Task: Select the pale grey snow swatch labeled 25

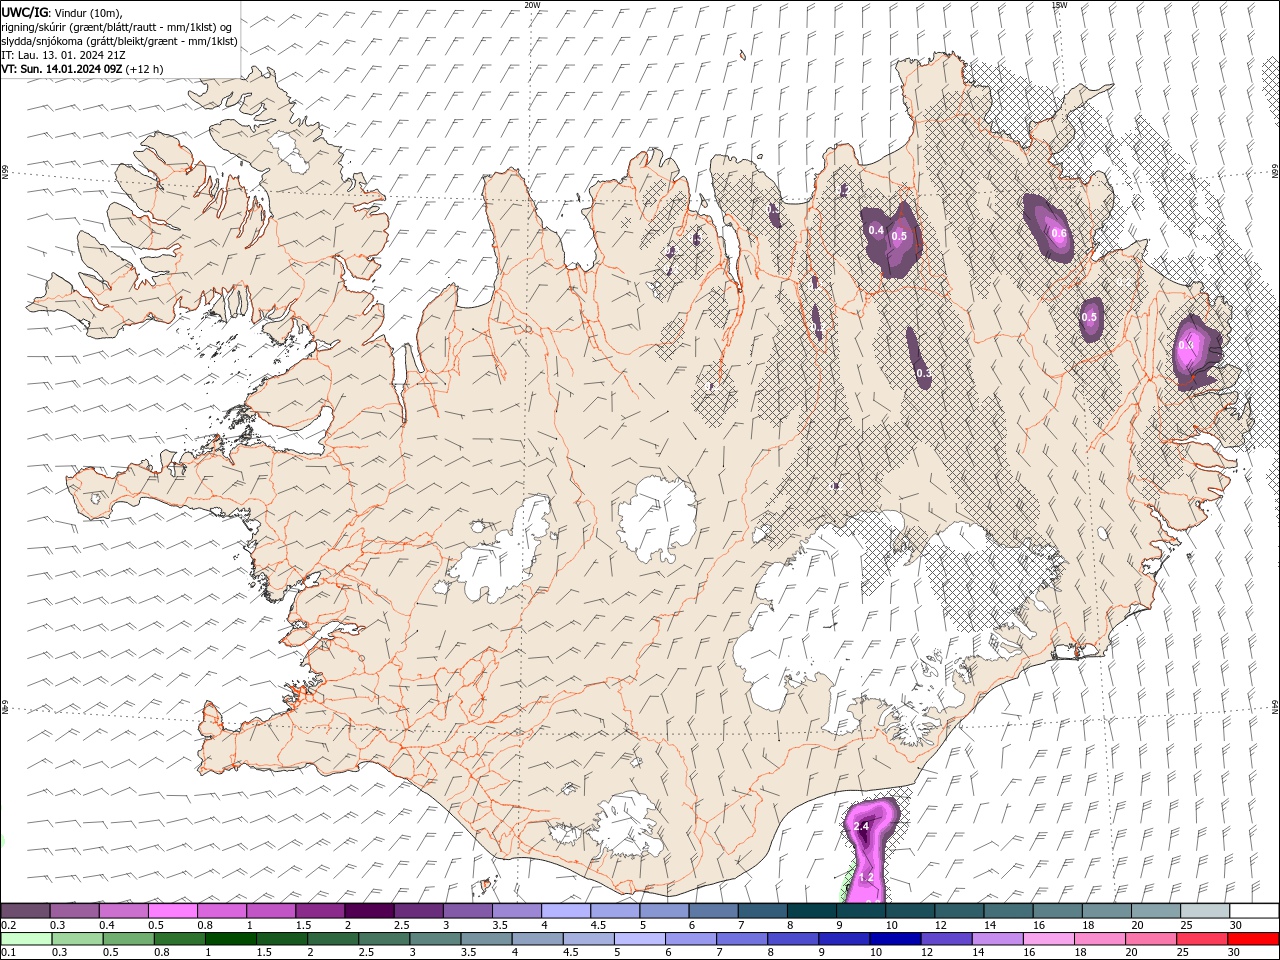Action: pos(1204,911)
